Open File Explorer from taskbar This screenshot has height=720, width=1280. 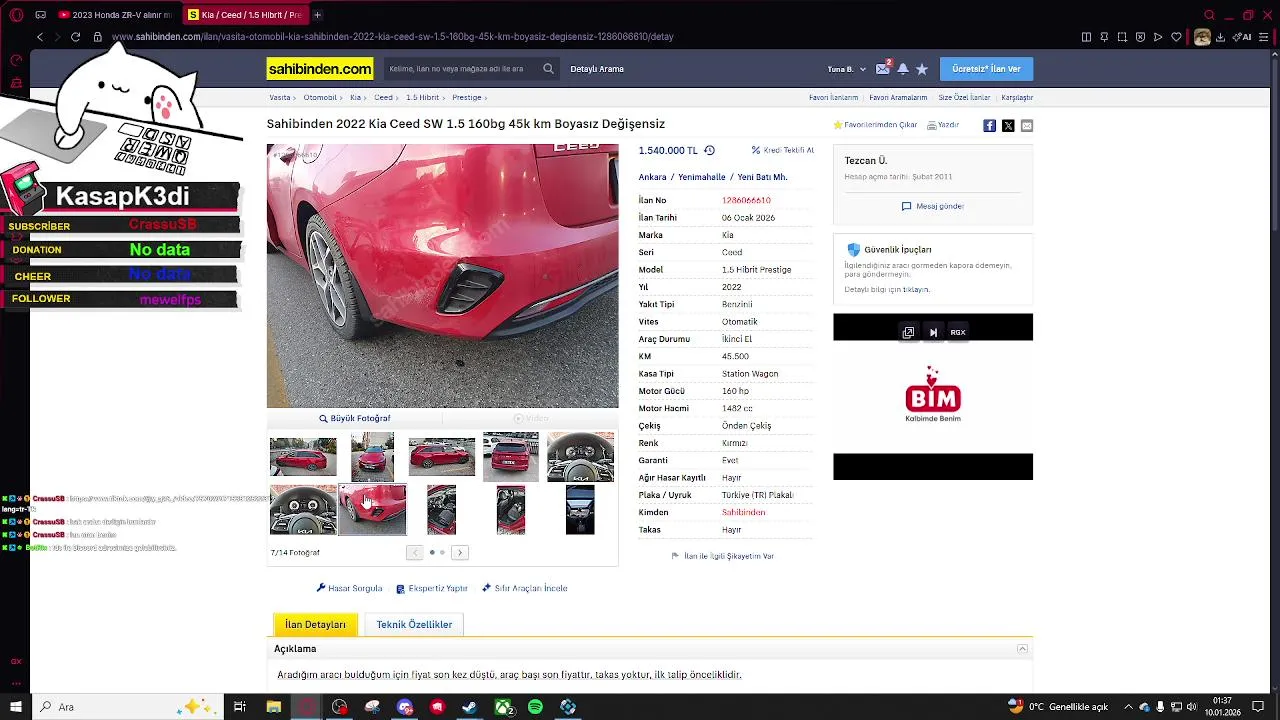pos(273,707)
